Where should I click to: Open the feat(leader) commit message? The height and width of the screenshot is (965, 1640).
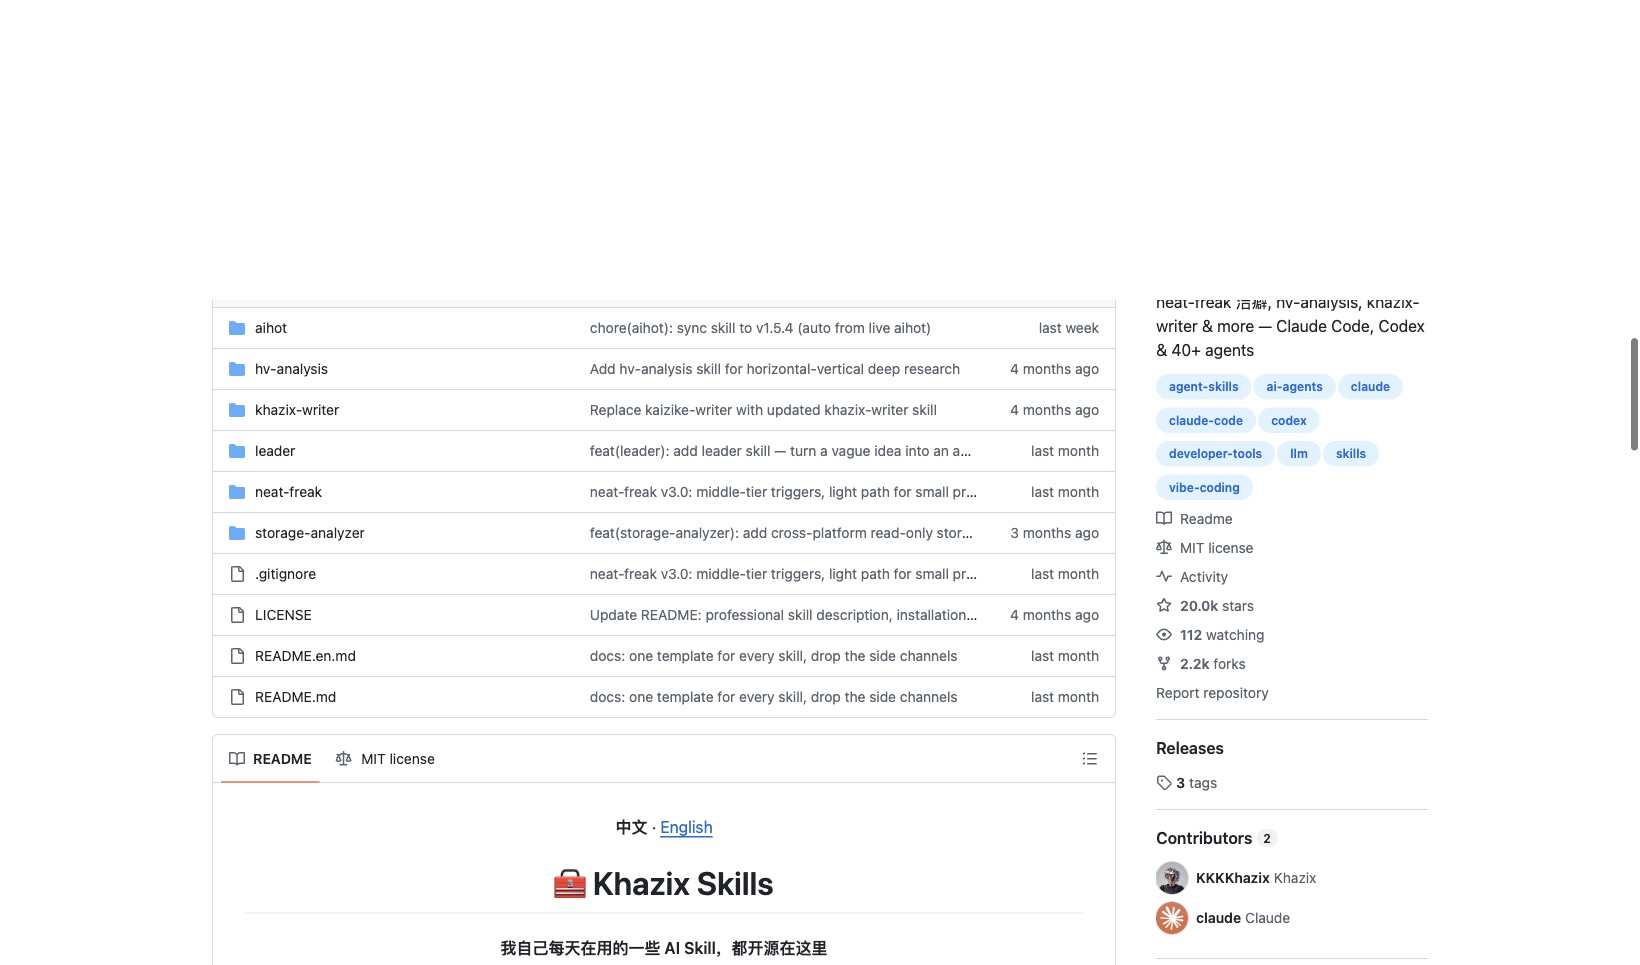780,451
